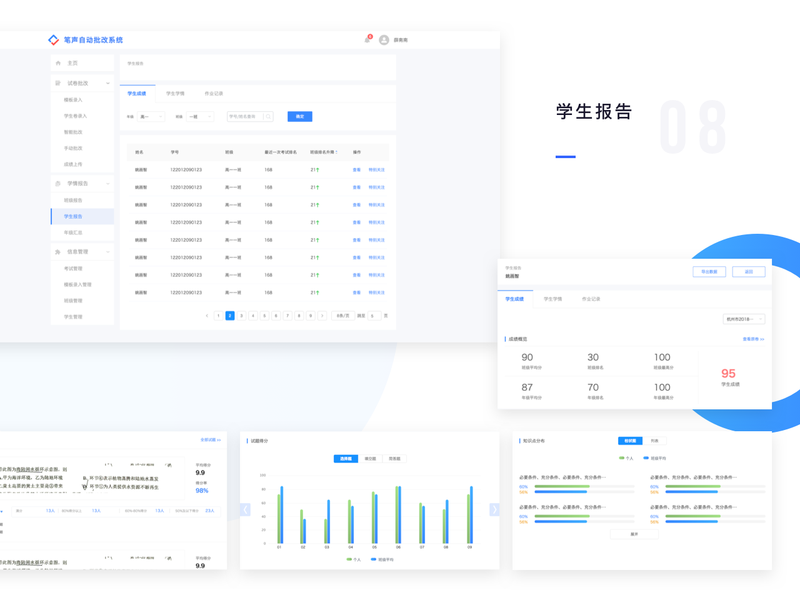Select the list toggle in knowledge distribution

[655, 441]
